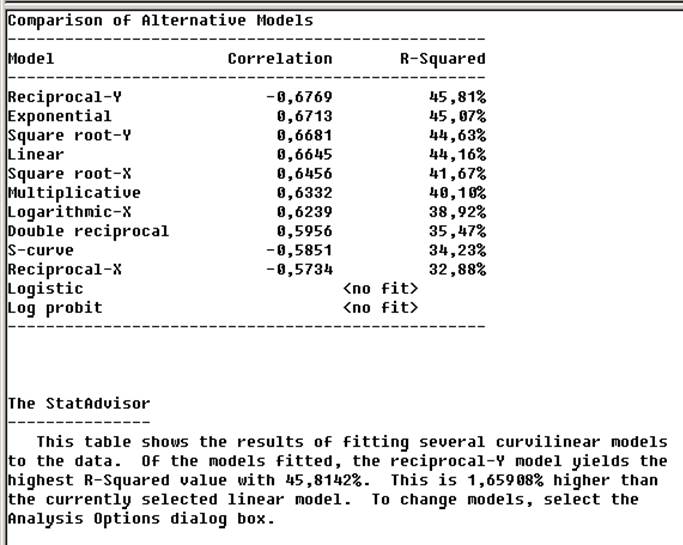
Task: Click the Model column header
Action: click(x=31, y=59)
